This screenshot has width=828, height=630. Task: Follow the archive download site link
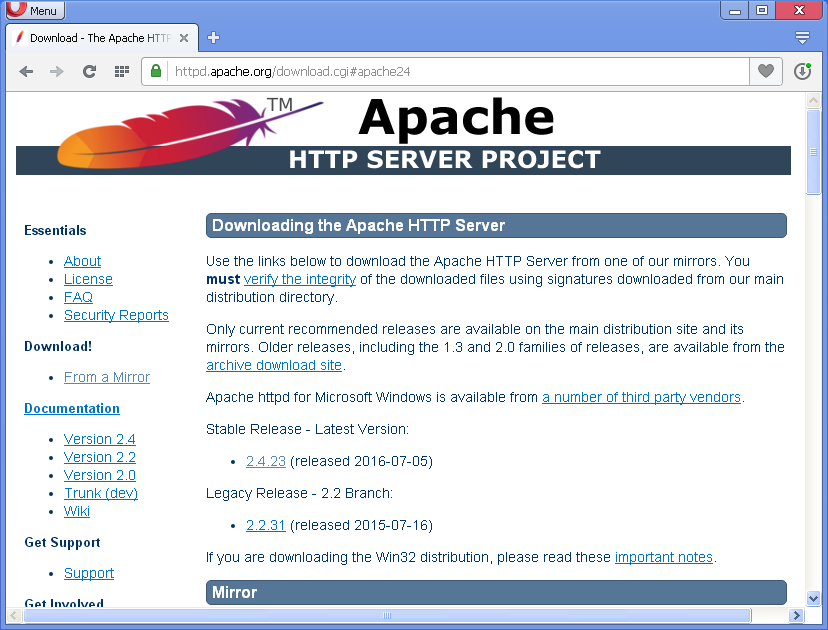tap(274, 365)
